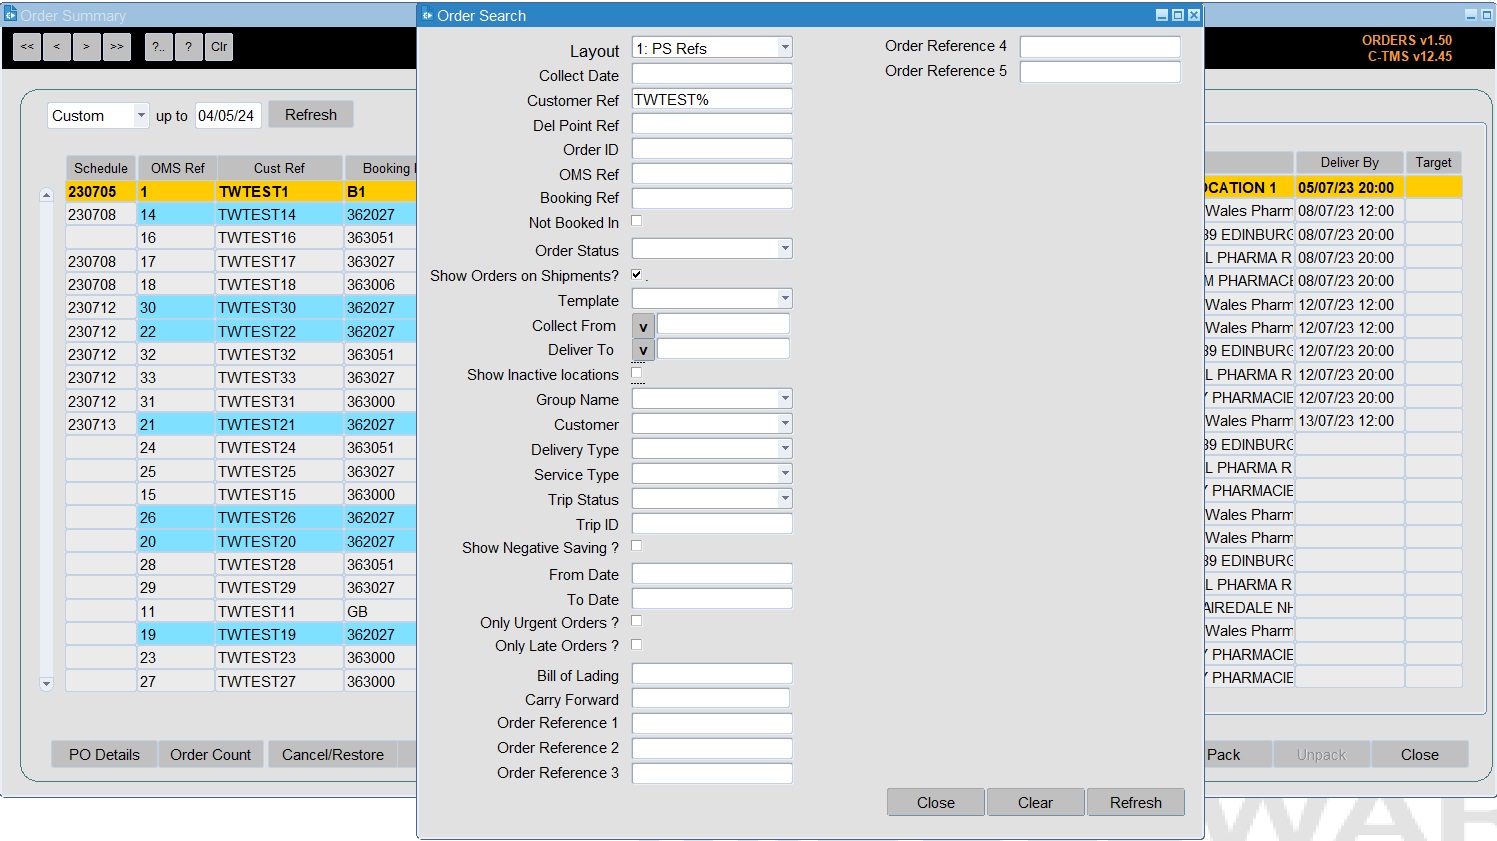Tick the Only Urgent Orders checkbox
The image size is (1497, 841).
(x=637, y=621)
